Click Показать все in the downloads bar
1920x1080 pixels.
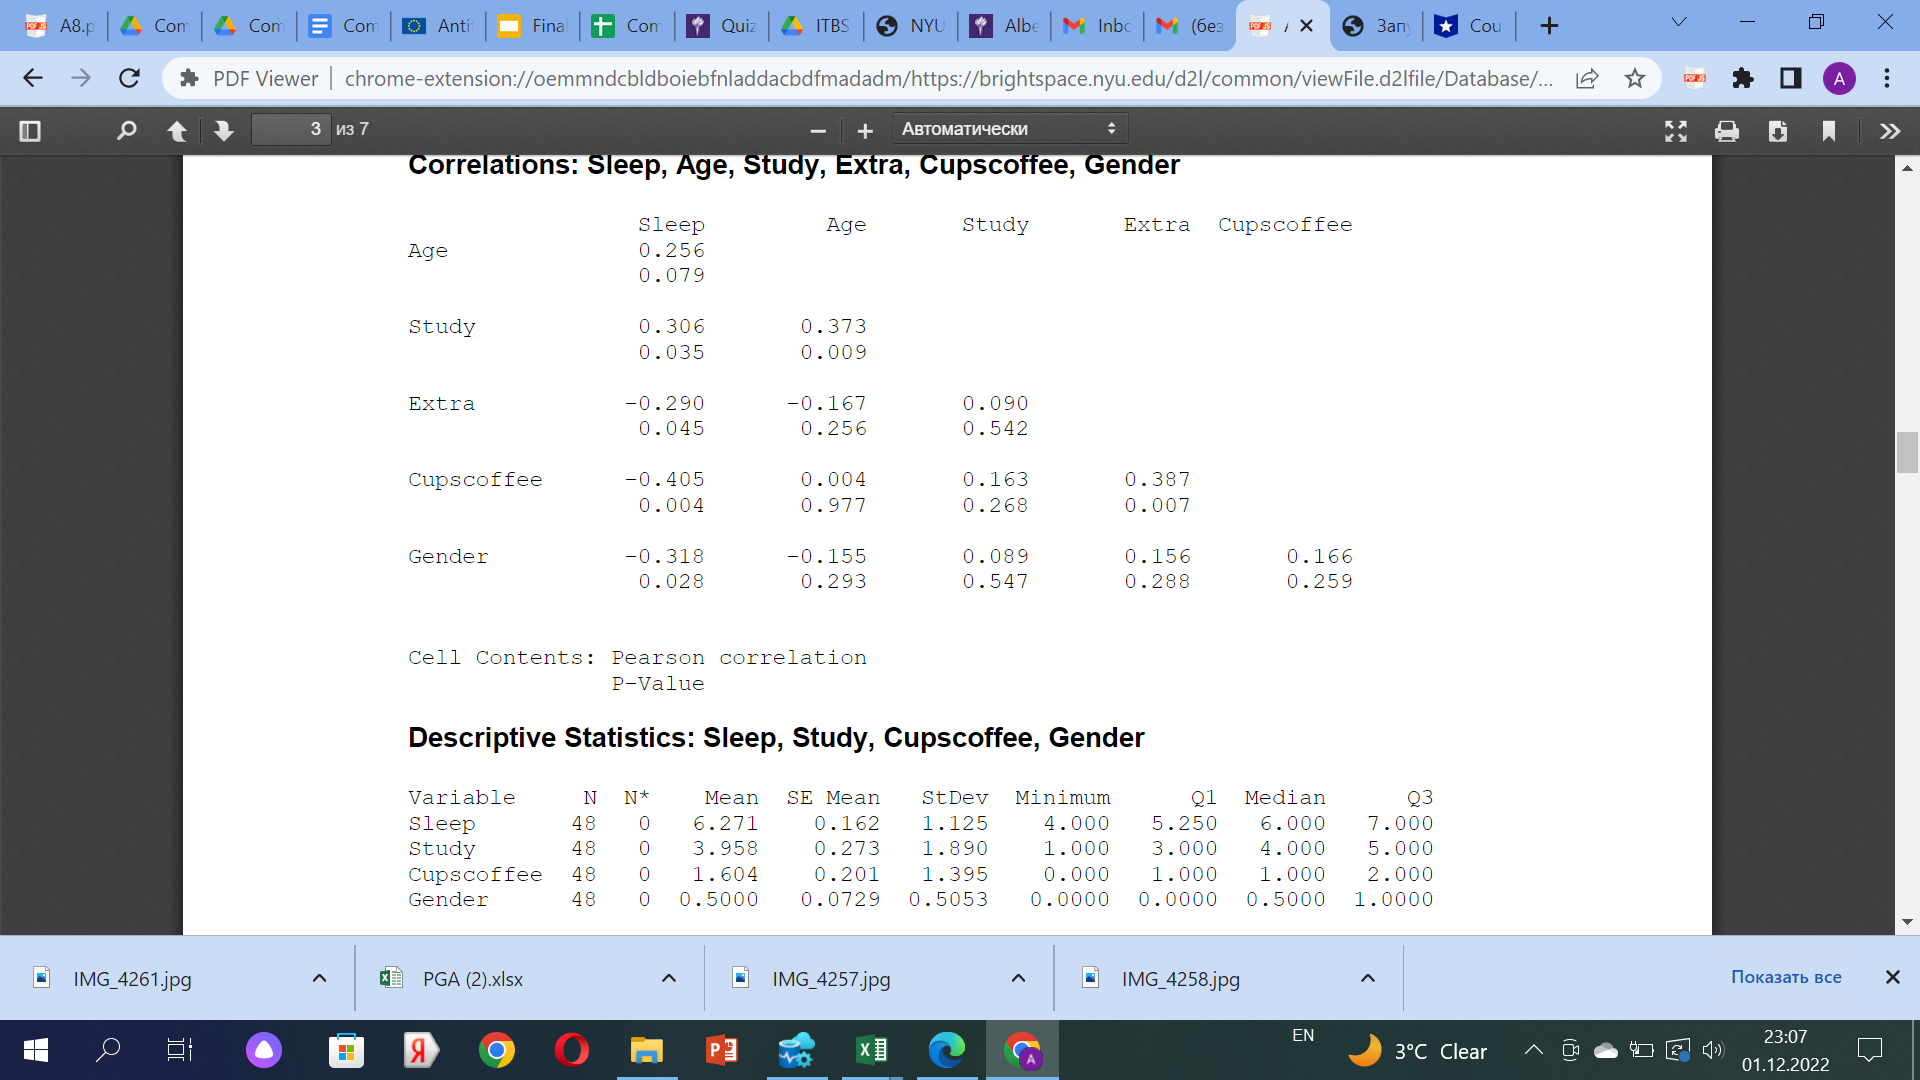1785,977
